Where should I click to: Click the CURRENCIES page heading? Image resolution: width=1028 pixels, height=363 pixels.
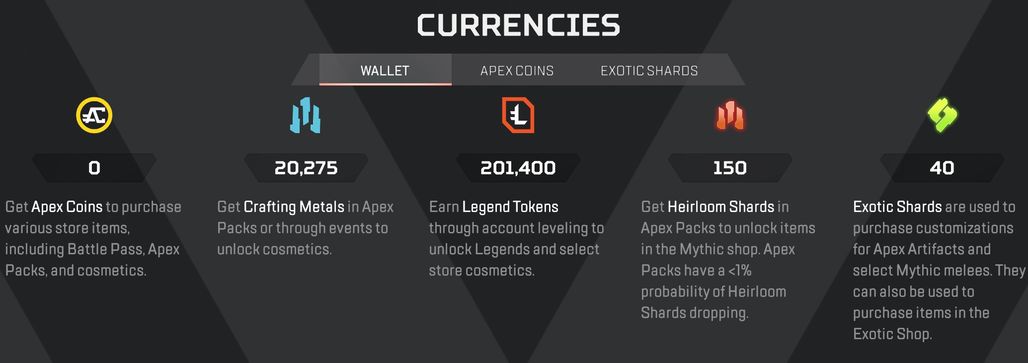click(x=518, y=26)
